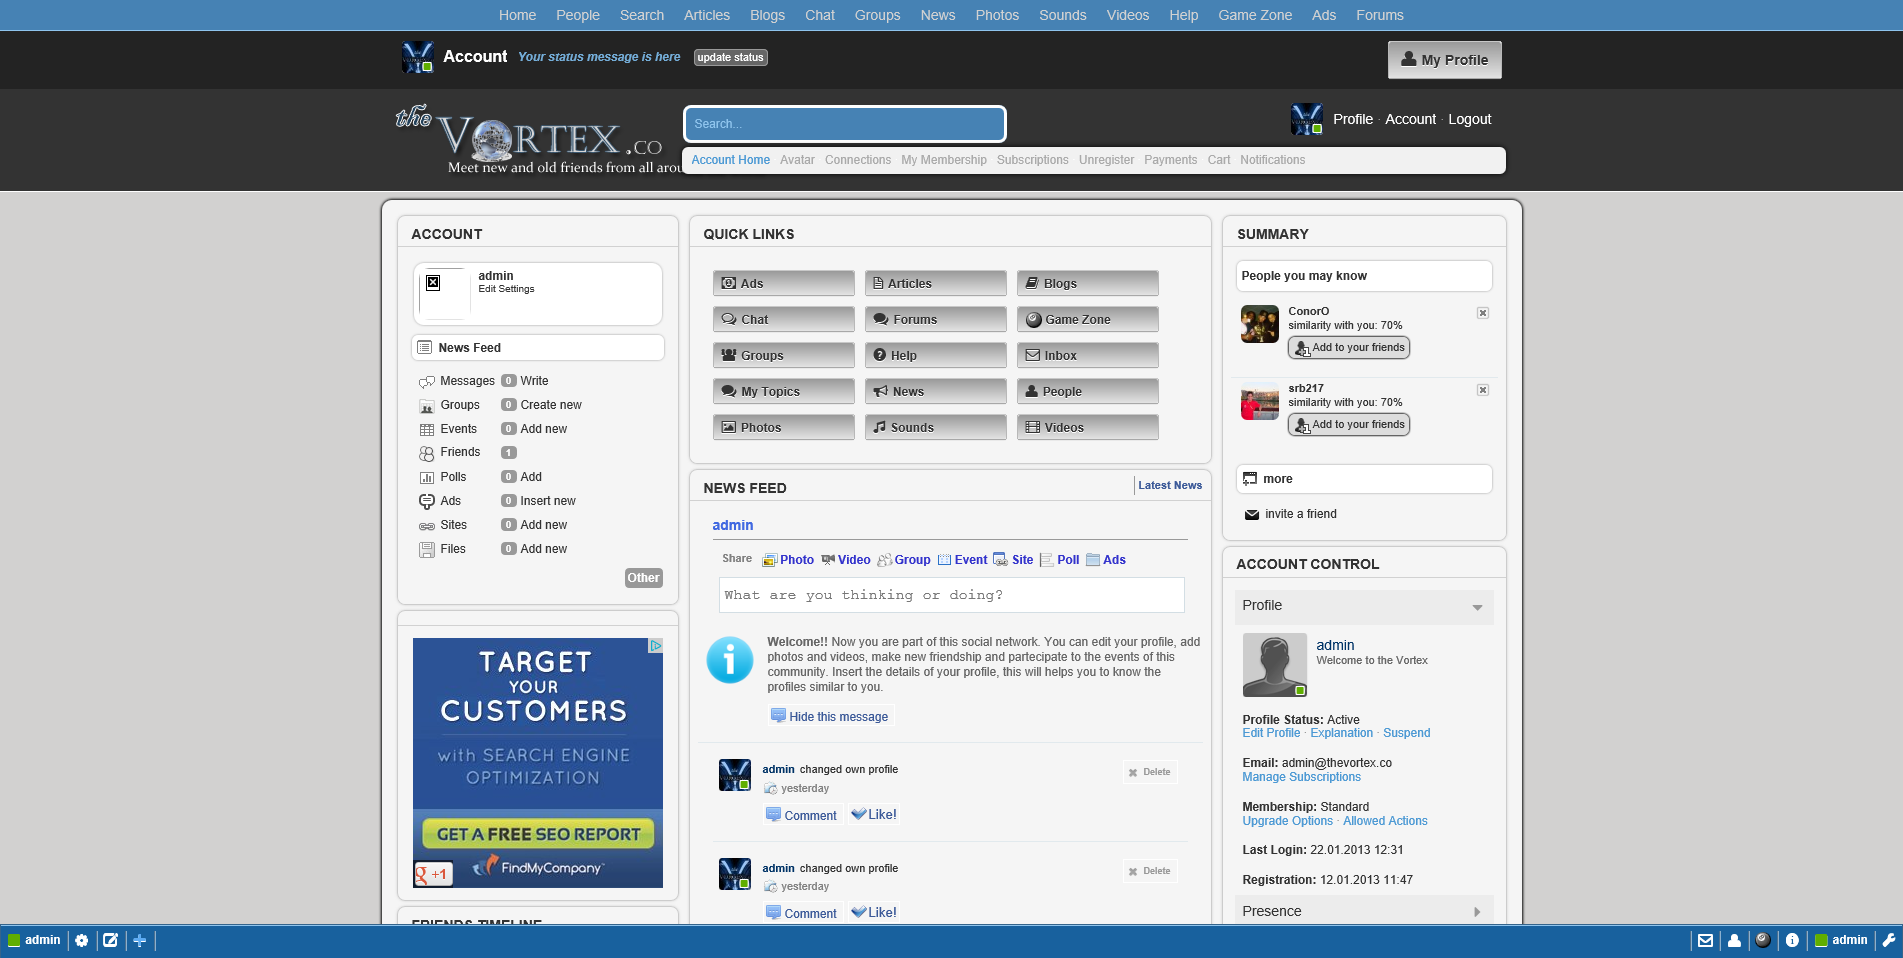Screen dimensions: 1903x958
Task: Dismiss the ConorO friend suggestion
Action: (x=1483, y=313)
